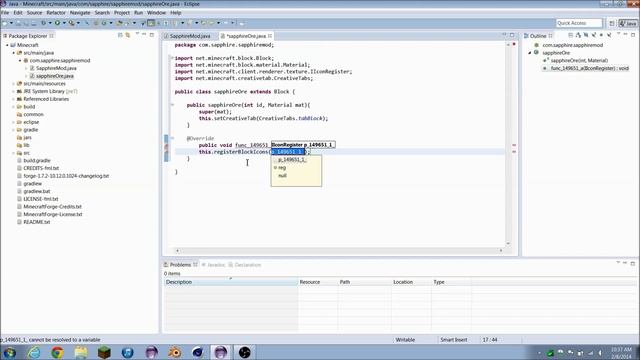Click the Back navigation arrow in toolbar

tap(211, 23)
